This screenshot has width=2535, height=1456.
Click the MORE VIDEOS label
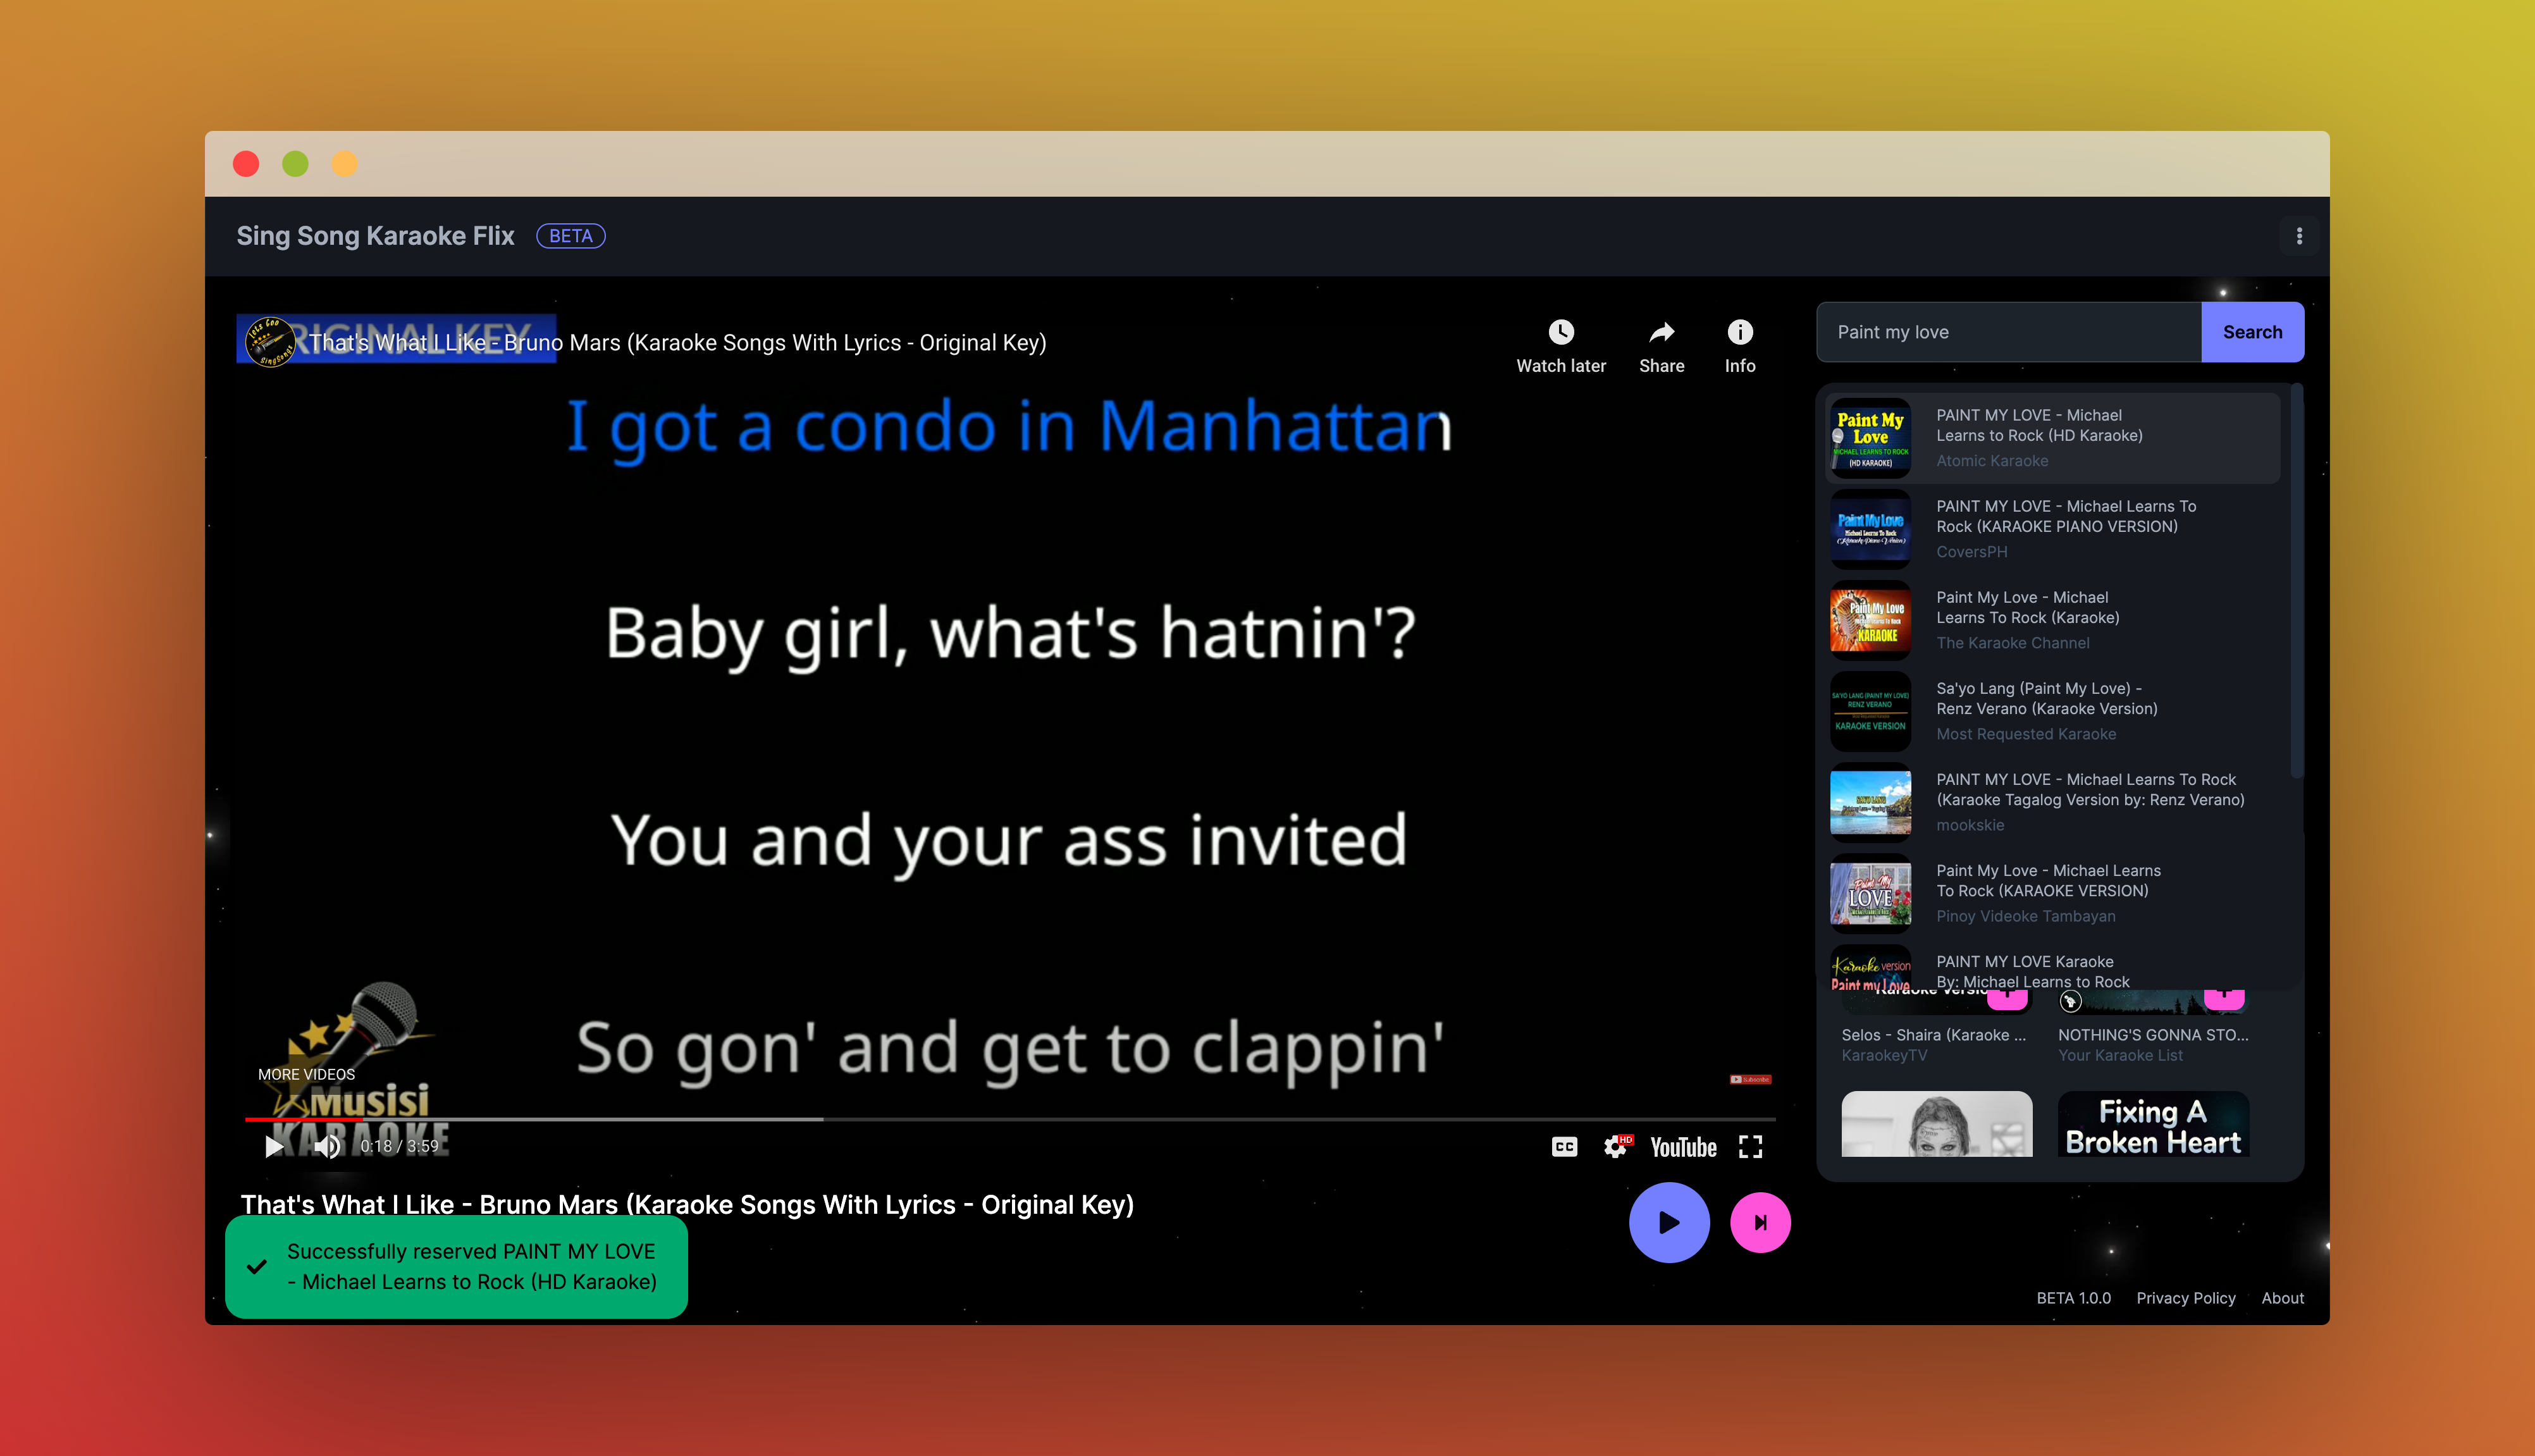point(306,1074)
